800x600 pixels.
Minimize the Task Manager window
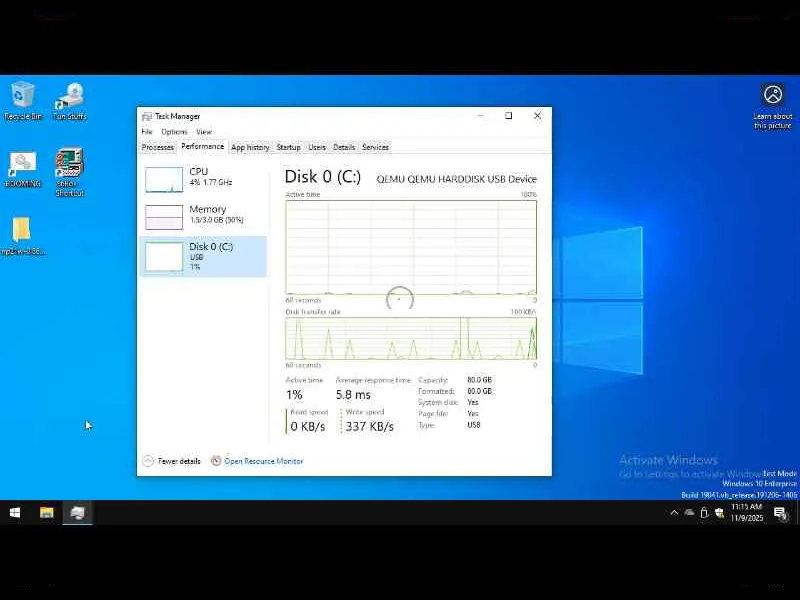coord(480,116)
